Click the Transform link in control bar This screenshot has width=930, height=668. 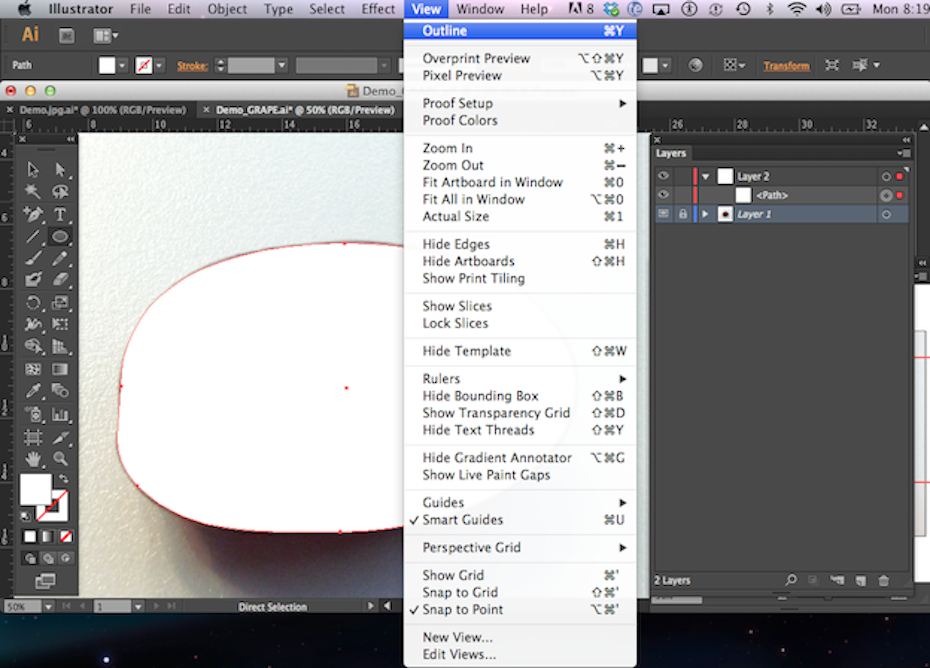point(786,66)
